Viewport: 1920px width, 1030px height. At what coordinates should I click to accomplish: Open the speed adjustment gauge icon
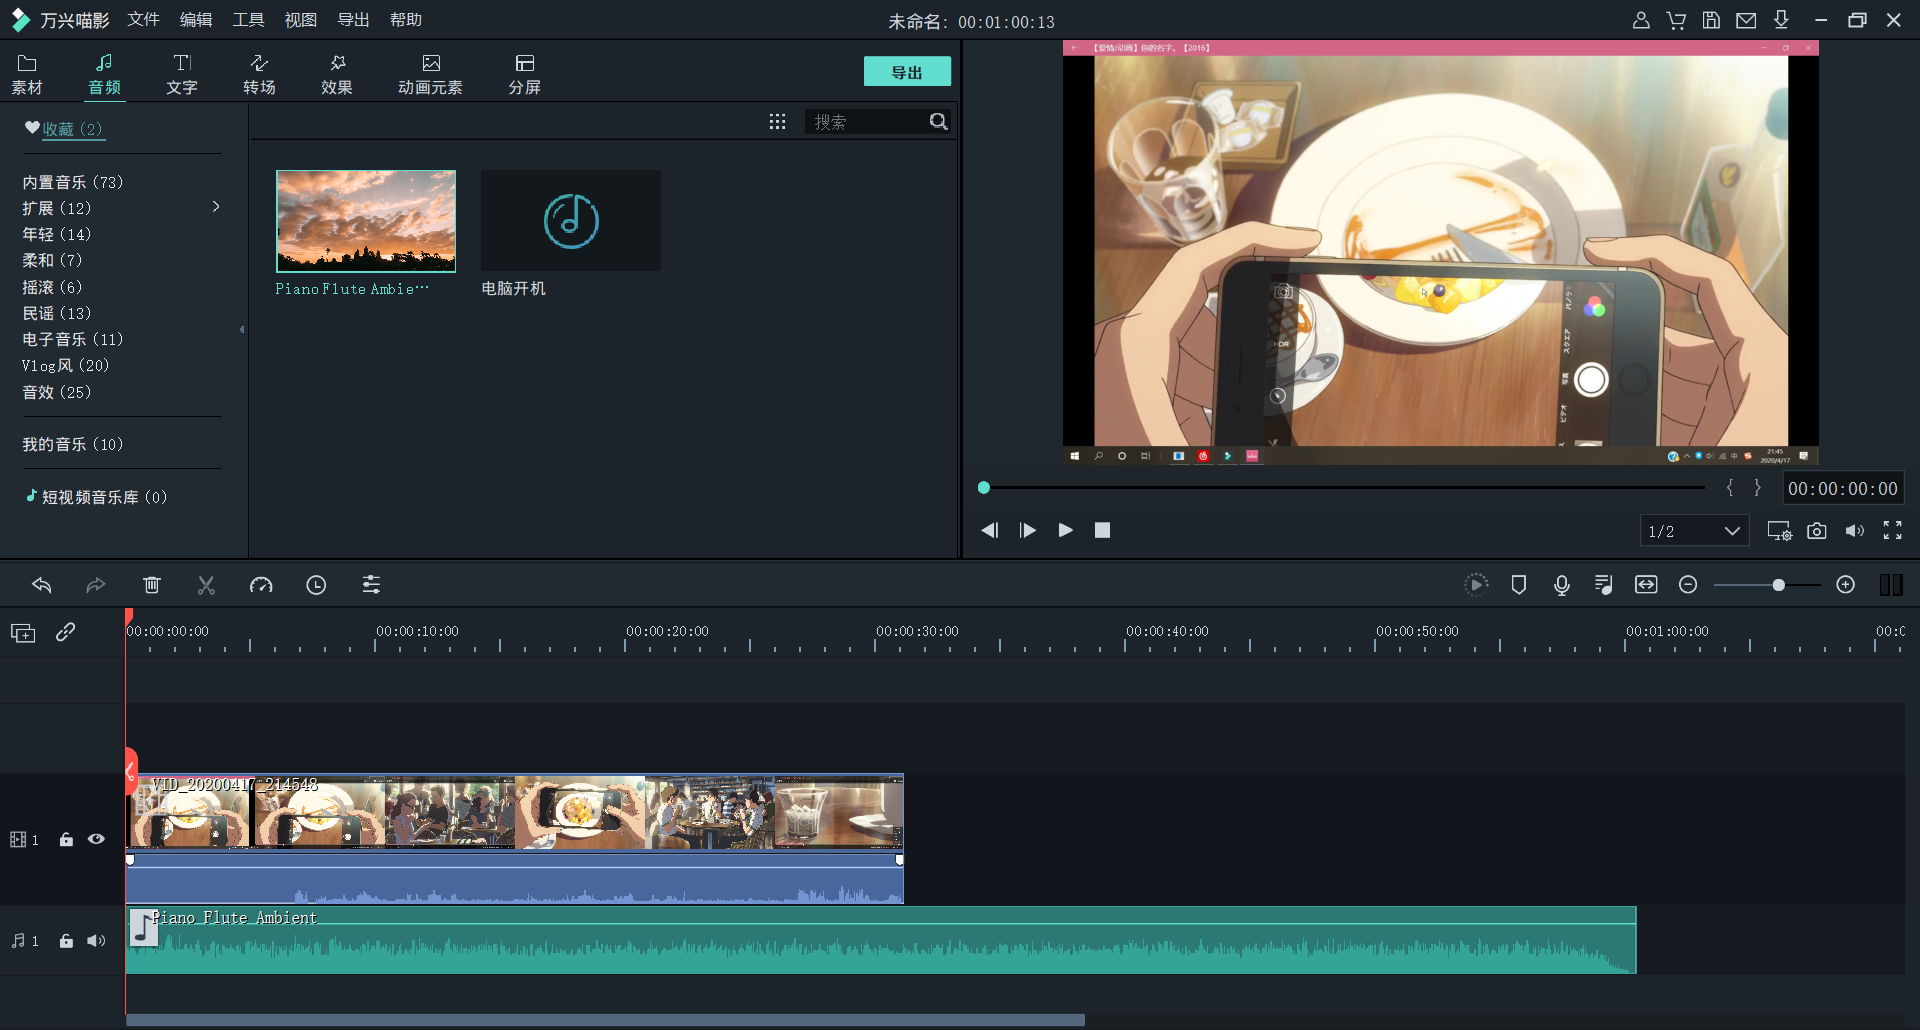(x=261, y=585)
